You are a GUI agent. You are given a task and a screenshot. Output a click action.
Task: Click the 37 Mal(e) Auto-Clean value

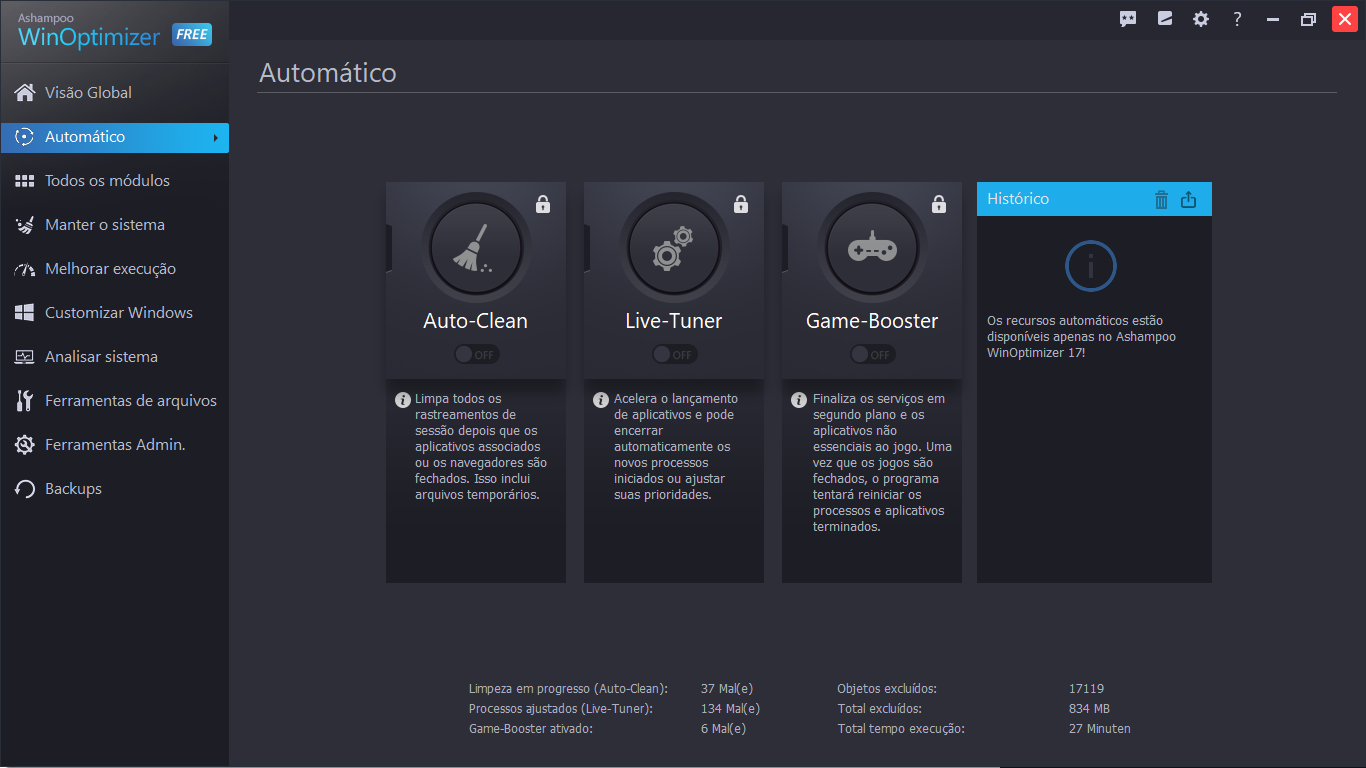click(727, 689)
